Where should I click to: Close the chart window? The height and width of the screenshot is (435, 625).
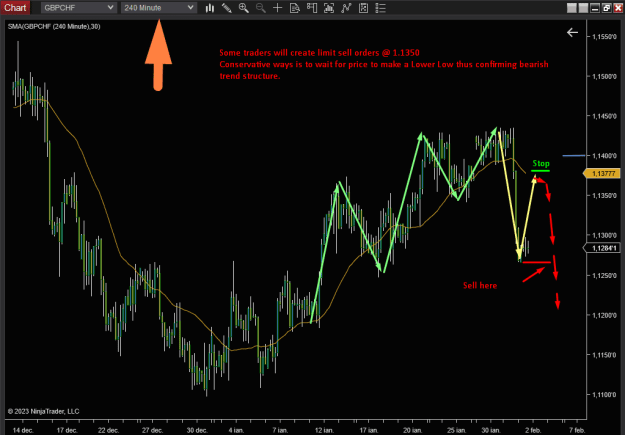click(x=618, y=8)
